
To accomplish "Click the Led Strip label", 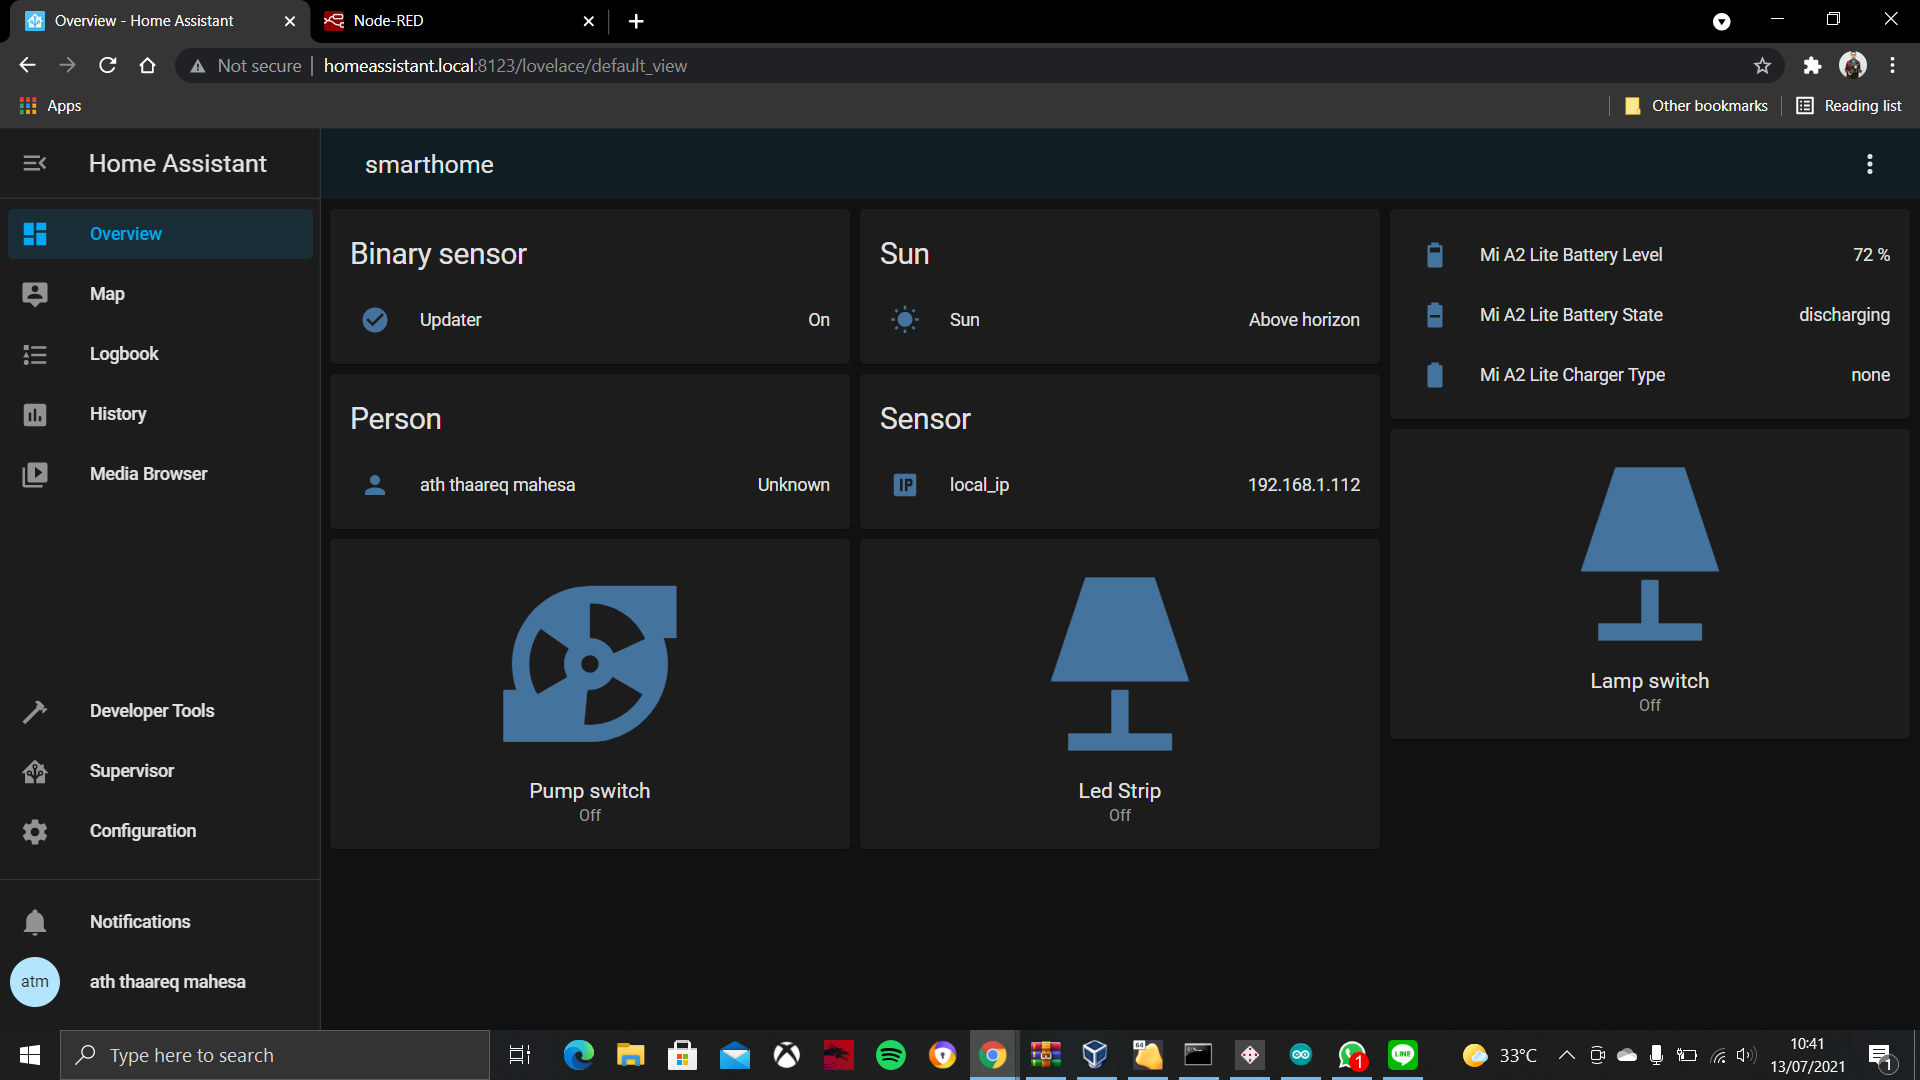I will coord(1120,791).
